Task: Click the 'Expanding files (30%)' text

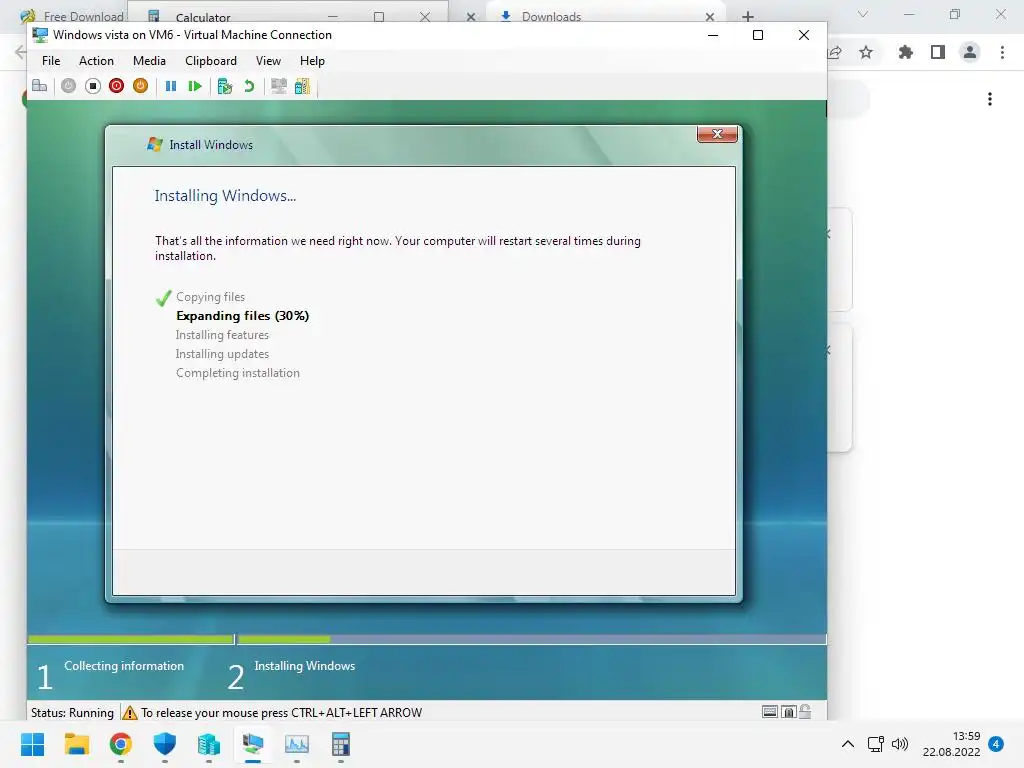Action: click(242, 316)
